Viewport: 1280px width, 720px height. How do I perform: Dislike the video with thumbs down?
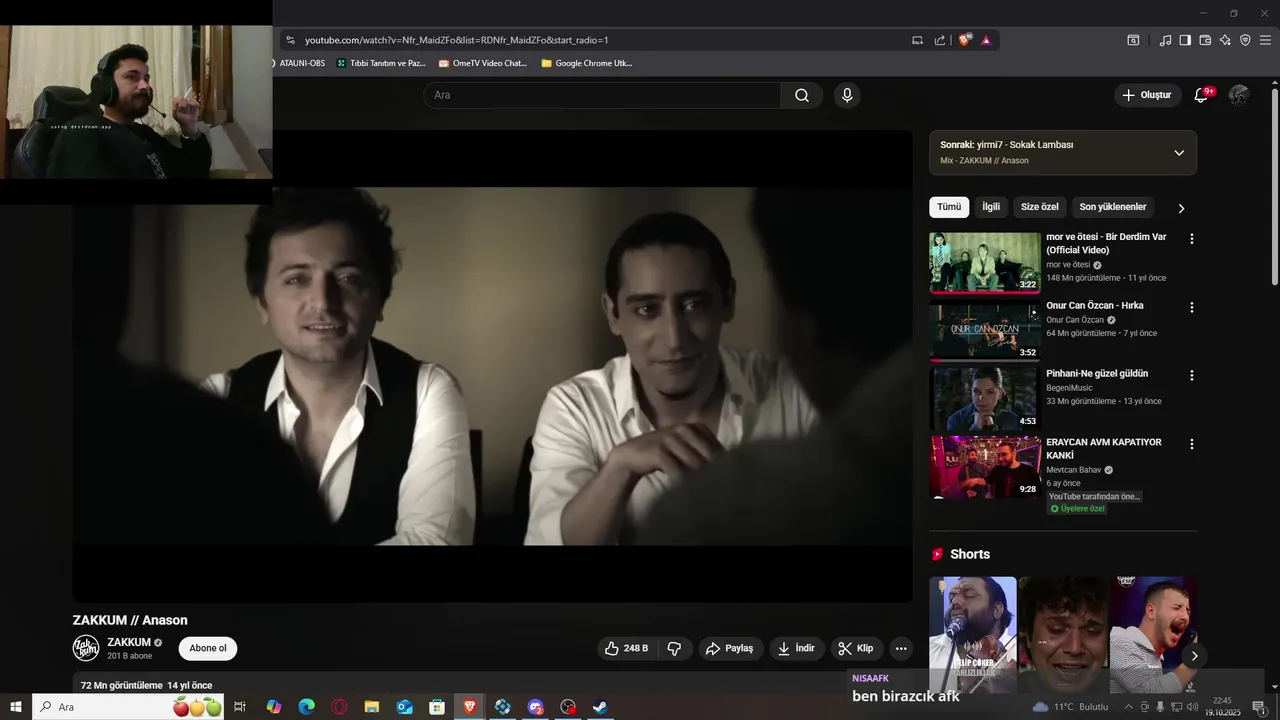click(x=674, y=648)
